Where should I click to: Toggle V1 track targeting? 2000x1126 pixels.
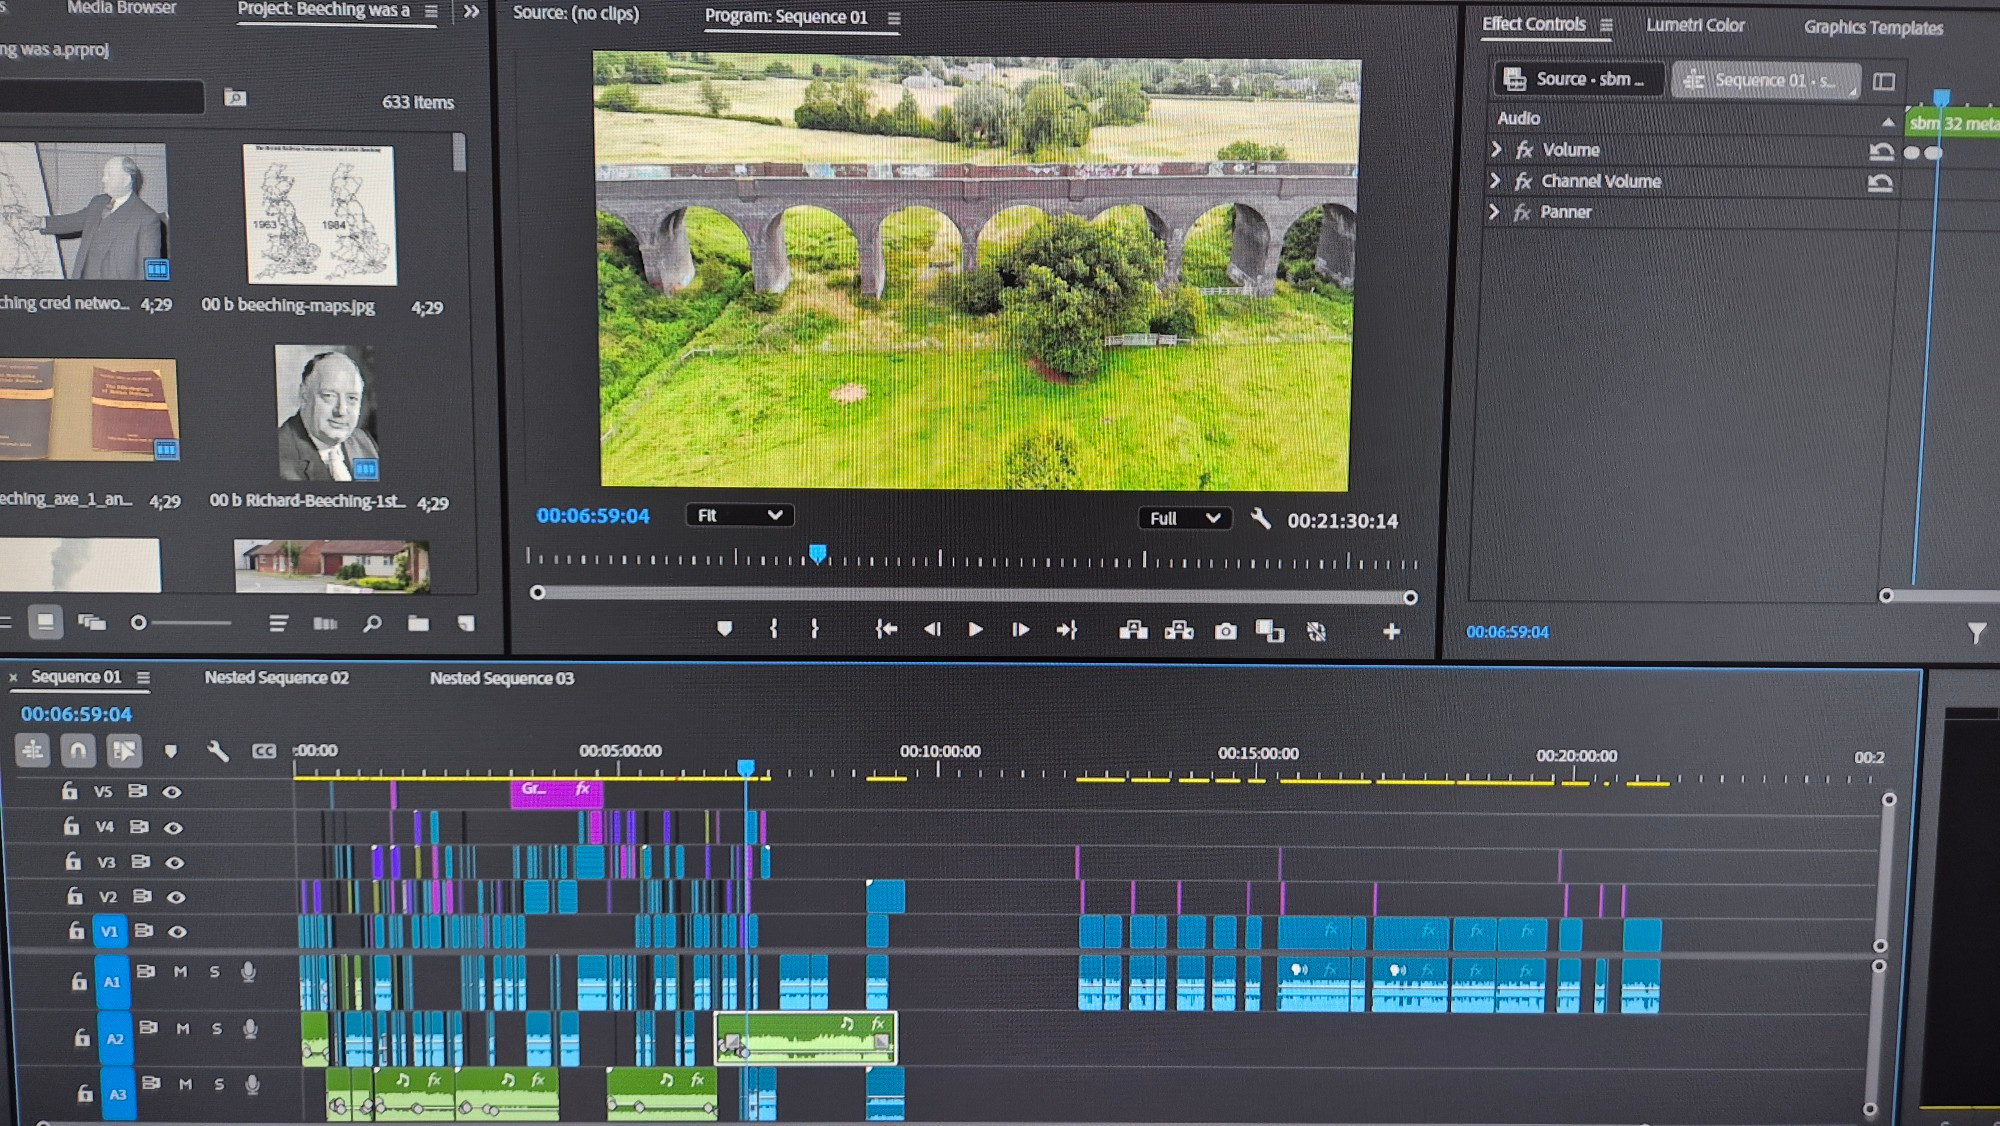[x=109, y=931]
